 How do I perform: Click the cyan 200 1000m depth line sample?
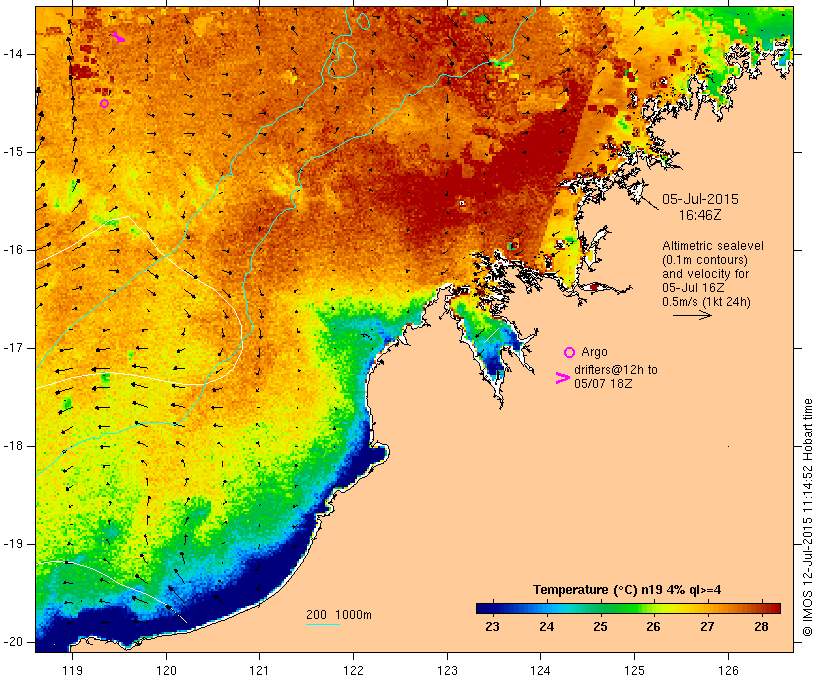coord(323,624)
